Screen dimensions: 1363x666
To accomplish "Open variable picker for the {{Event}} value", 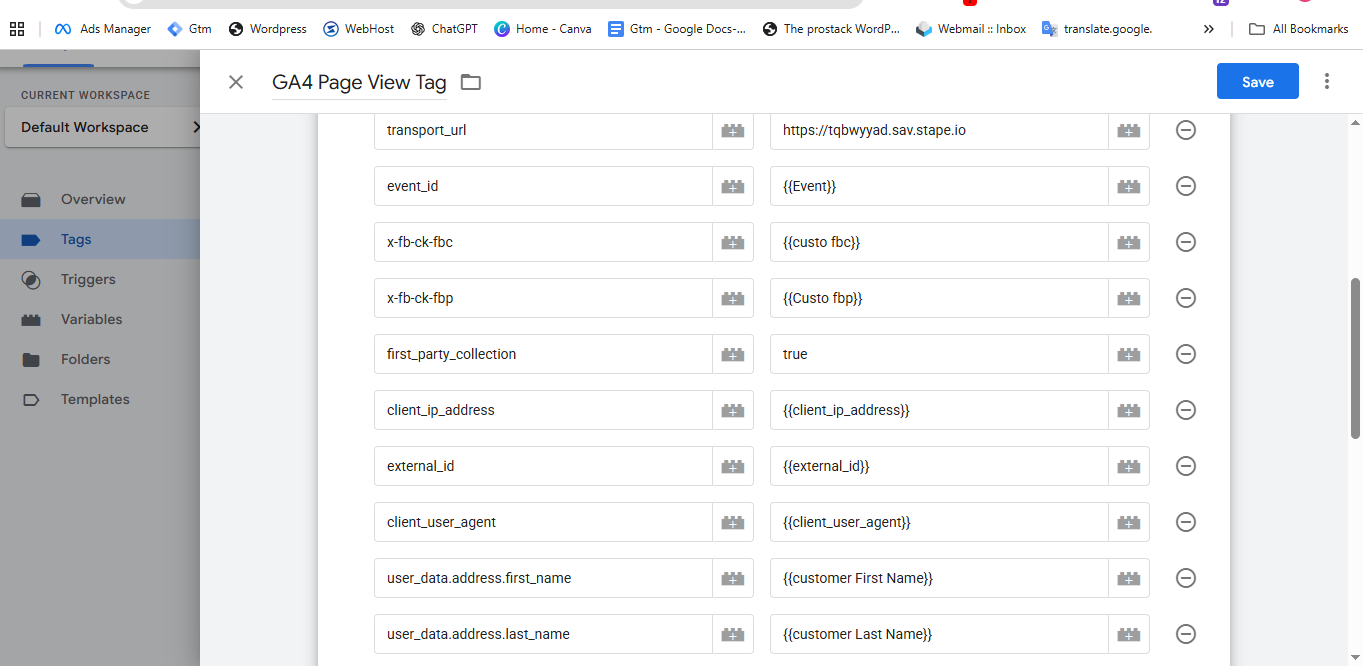I will pyautogui.click(x=1128, y=186).
